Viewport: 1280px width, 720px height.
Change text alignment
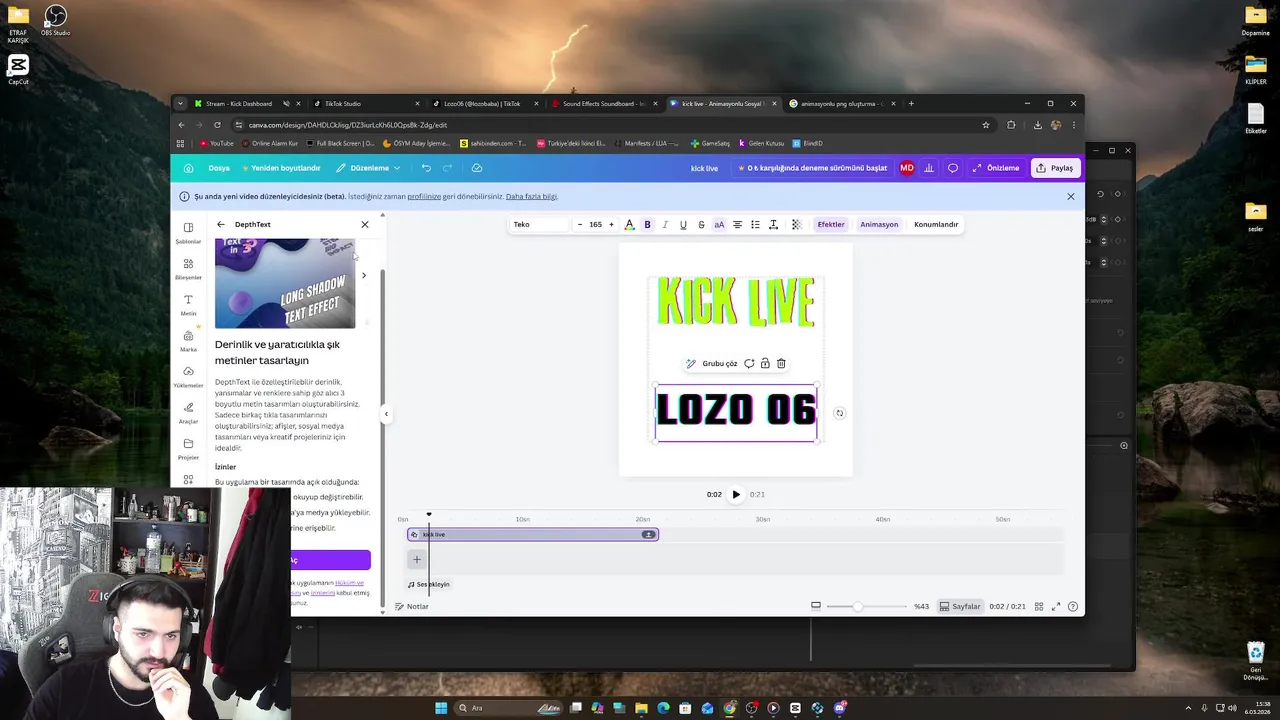click(x=737, y=224)
